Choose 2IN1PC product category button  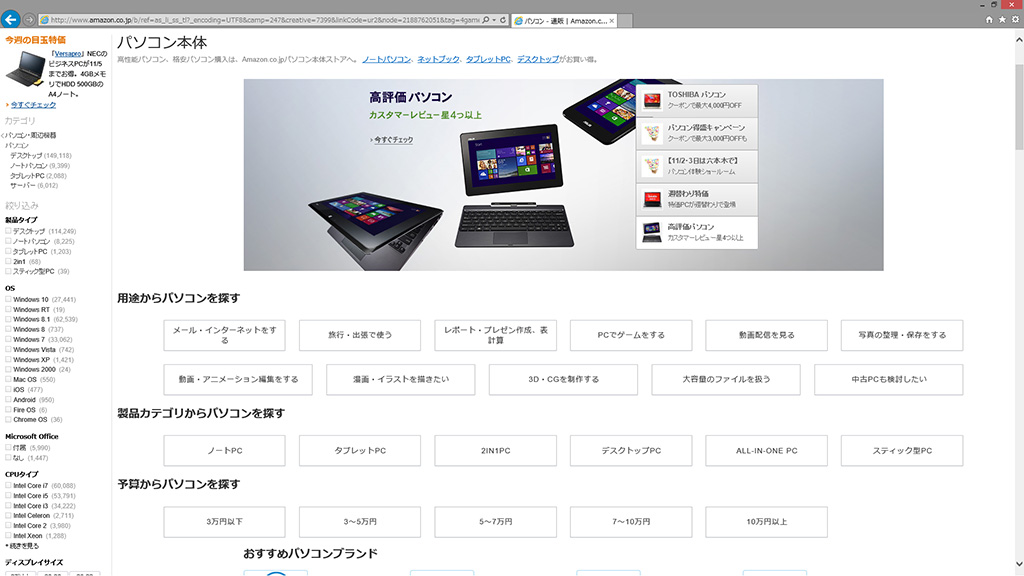(496, 451)
